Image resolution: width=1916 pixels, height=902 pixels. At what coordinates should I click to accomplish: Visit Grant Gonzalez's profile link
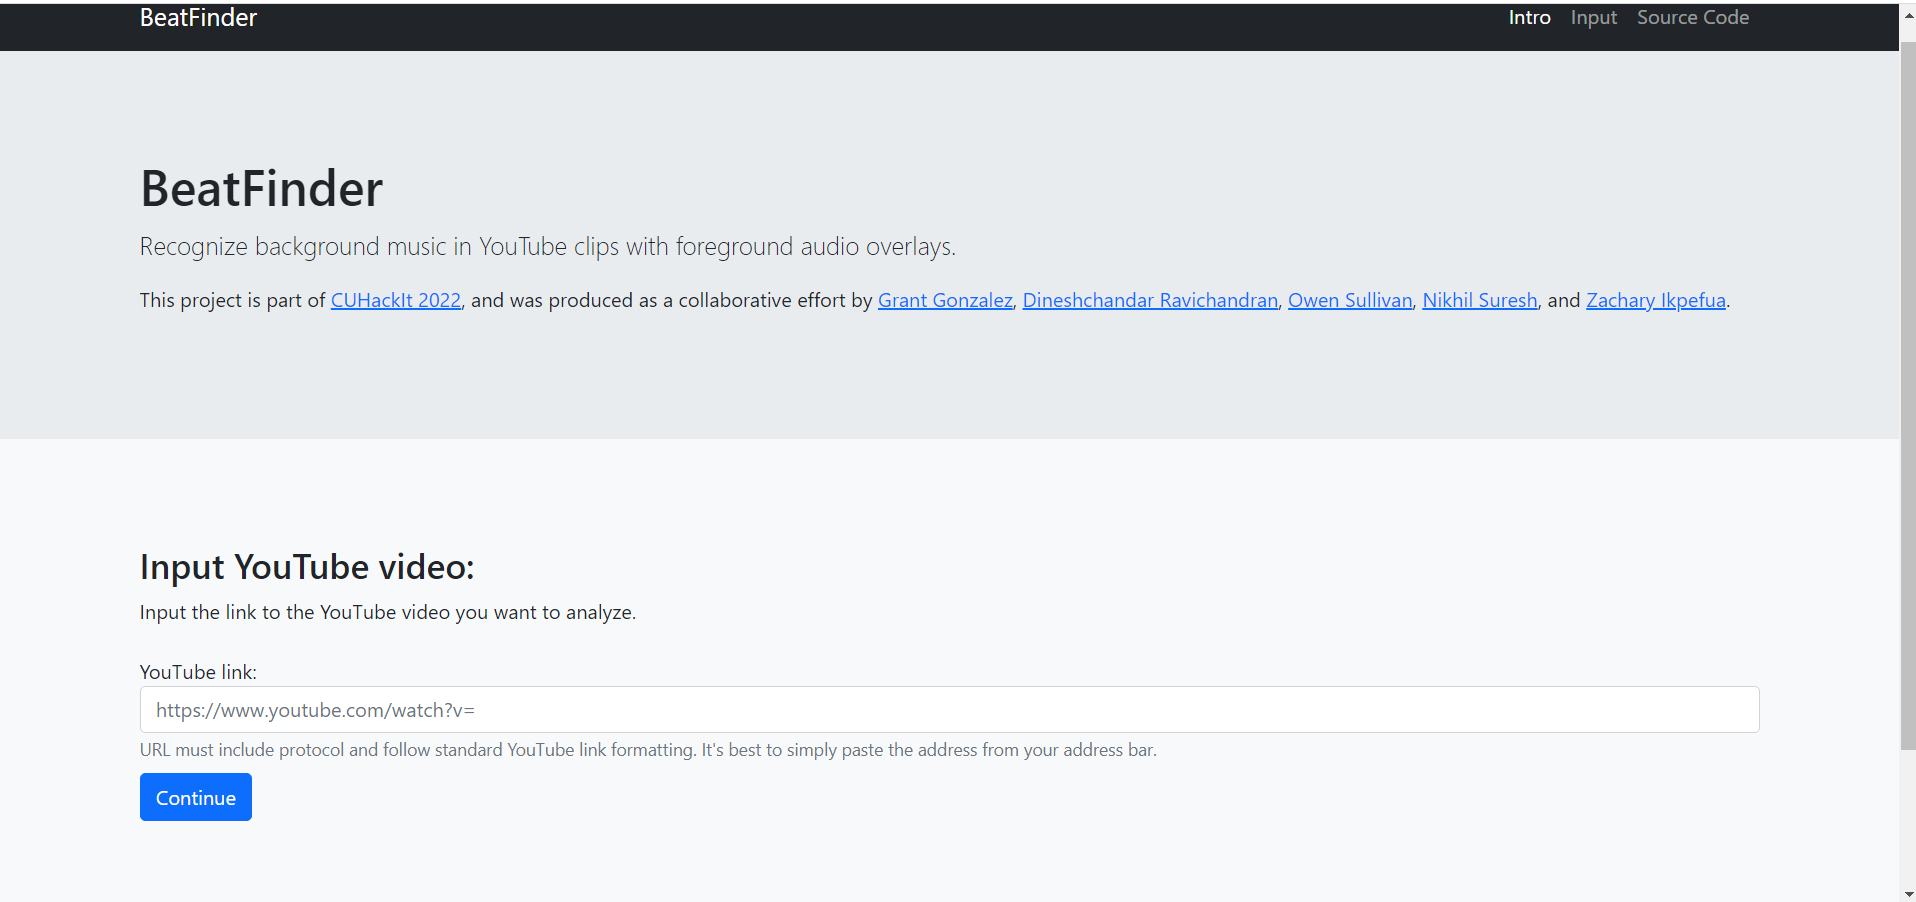(x=944, y=300)
